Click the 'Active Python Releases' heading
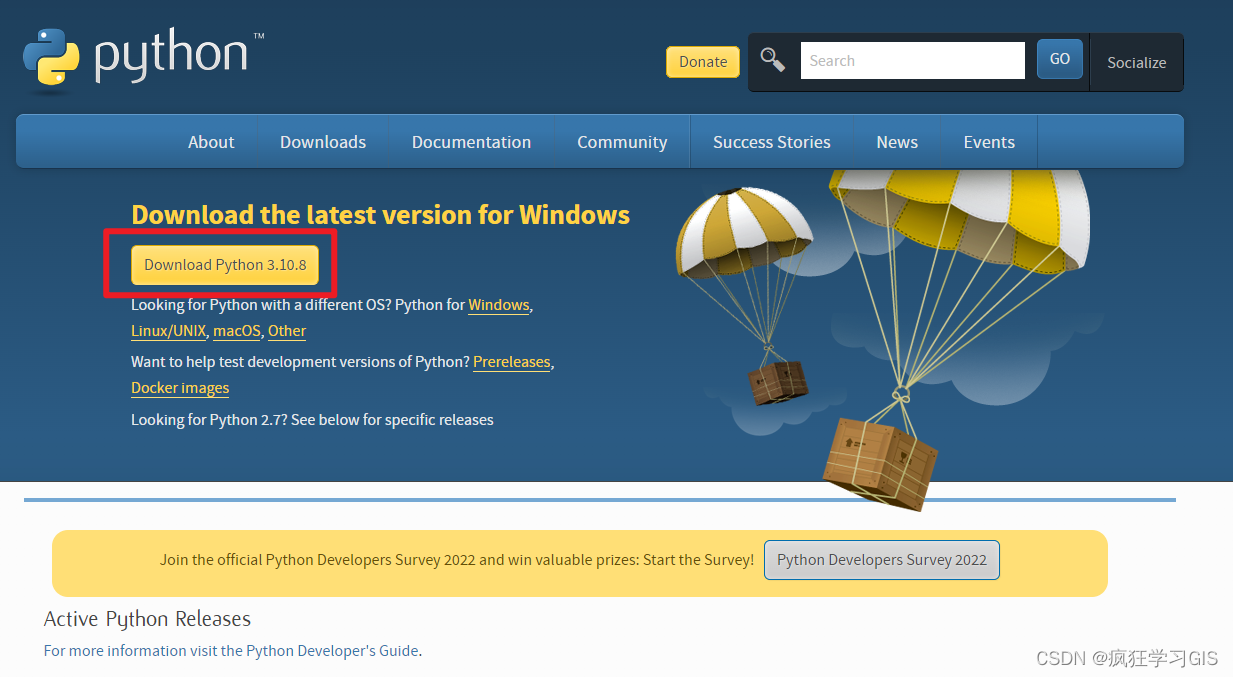Image resolution: width=1233 pixels, height=677 pixels. tap(147, 619)
